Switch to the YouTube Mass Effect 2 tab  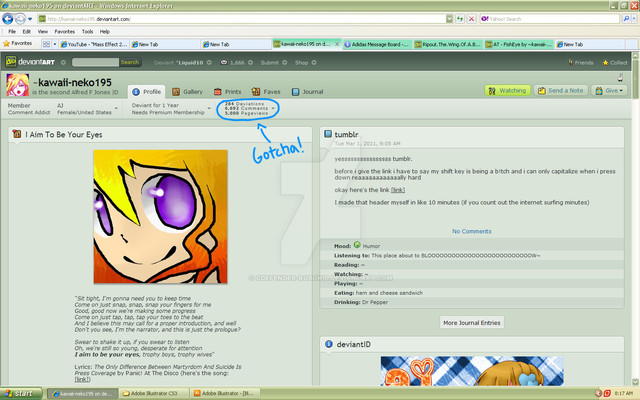(94, 44)
